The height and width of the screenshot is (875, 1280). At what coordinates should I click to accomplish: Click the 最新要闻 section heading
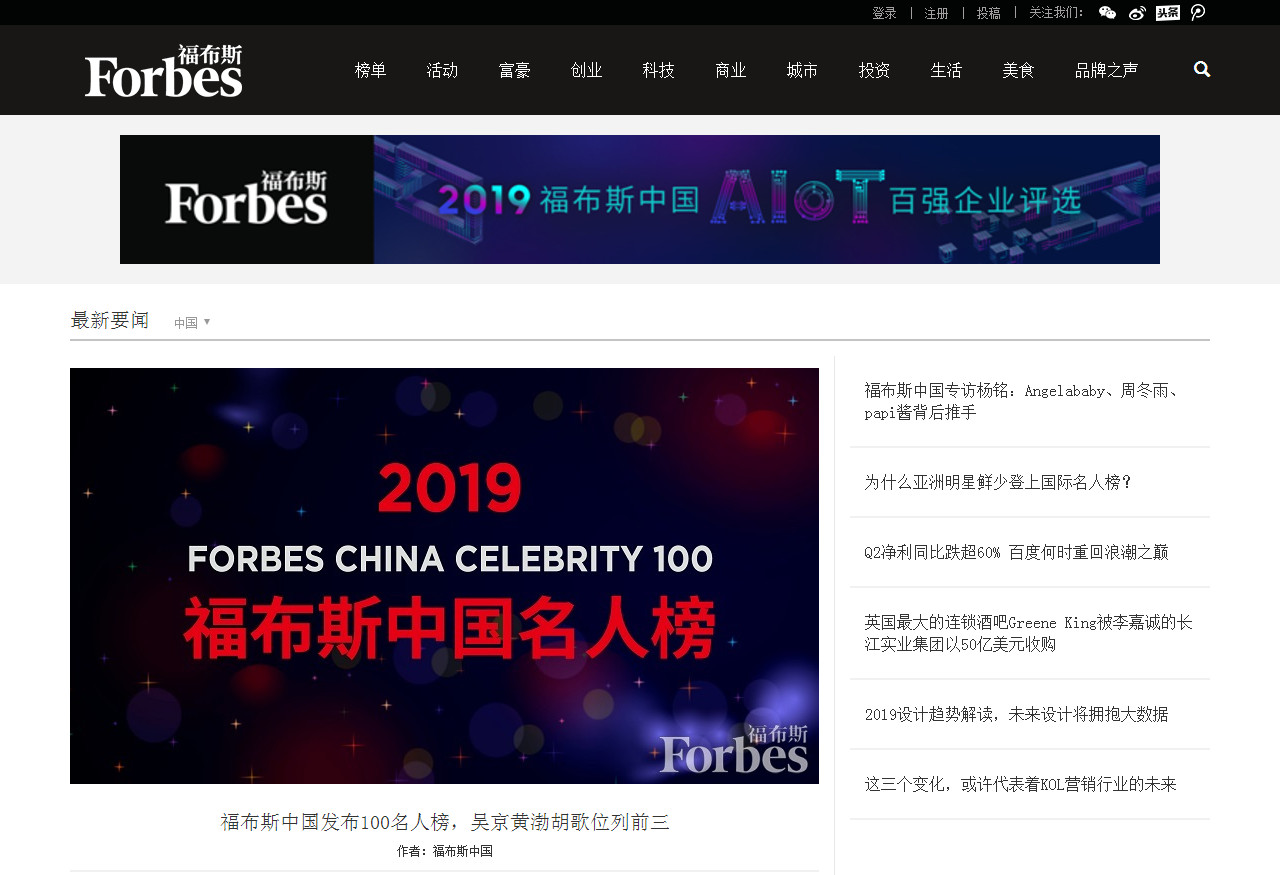pyautogui.click(x=110, y=320)
